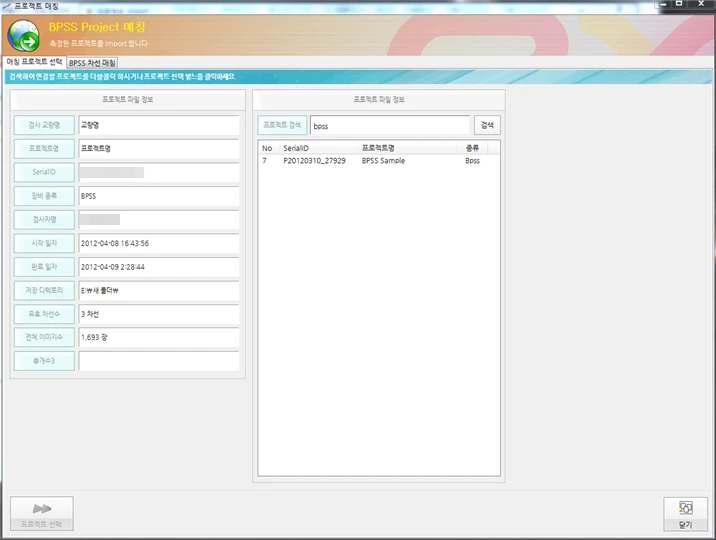Sort list by the No column header
Screen dimensions: 716x540
(x=267, y=148)
